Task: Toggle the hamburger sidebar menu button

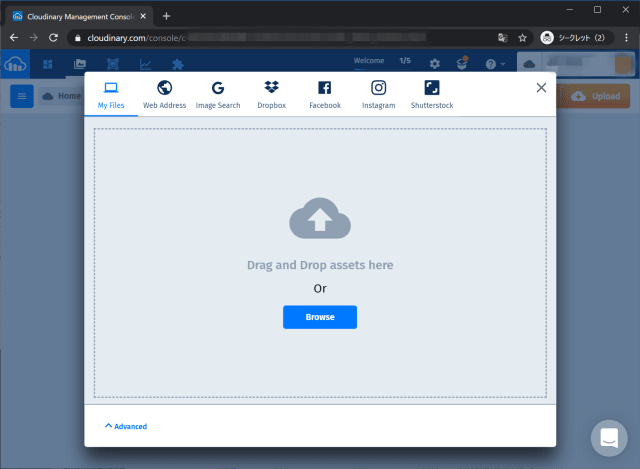Action: (x=22, y=96)
